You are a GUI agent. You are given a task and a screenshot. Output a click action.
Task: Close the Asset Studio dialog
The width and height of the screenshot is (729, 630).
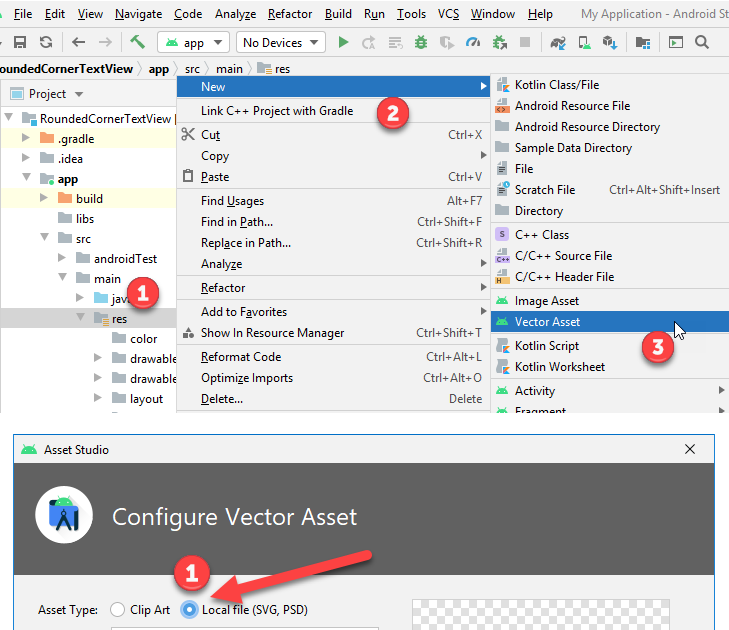pos(689,449)
